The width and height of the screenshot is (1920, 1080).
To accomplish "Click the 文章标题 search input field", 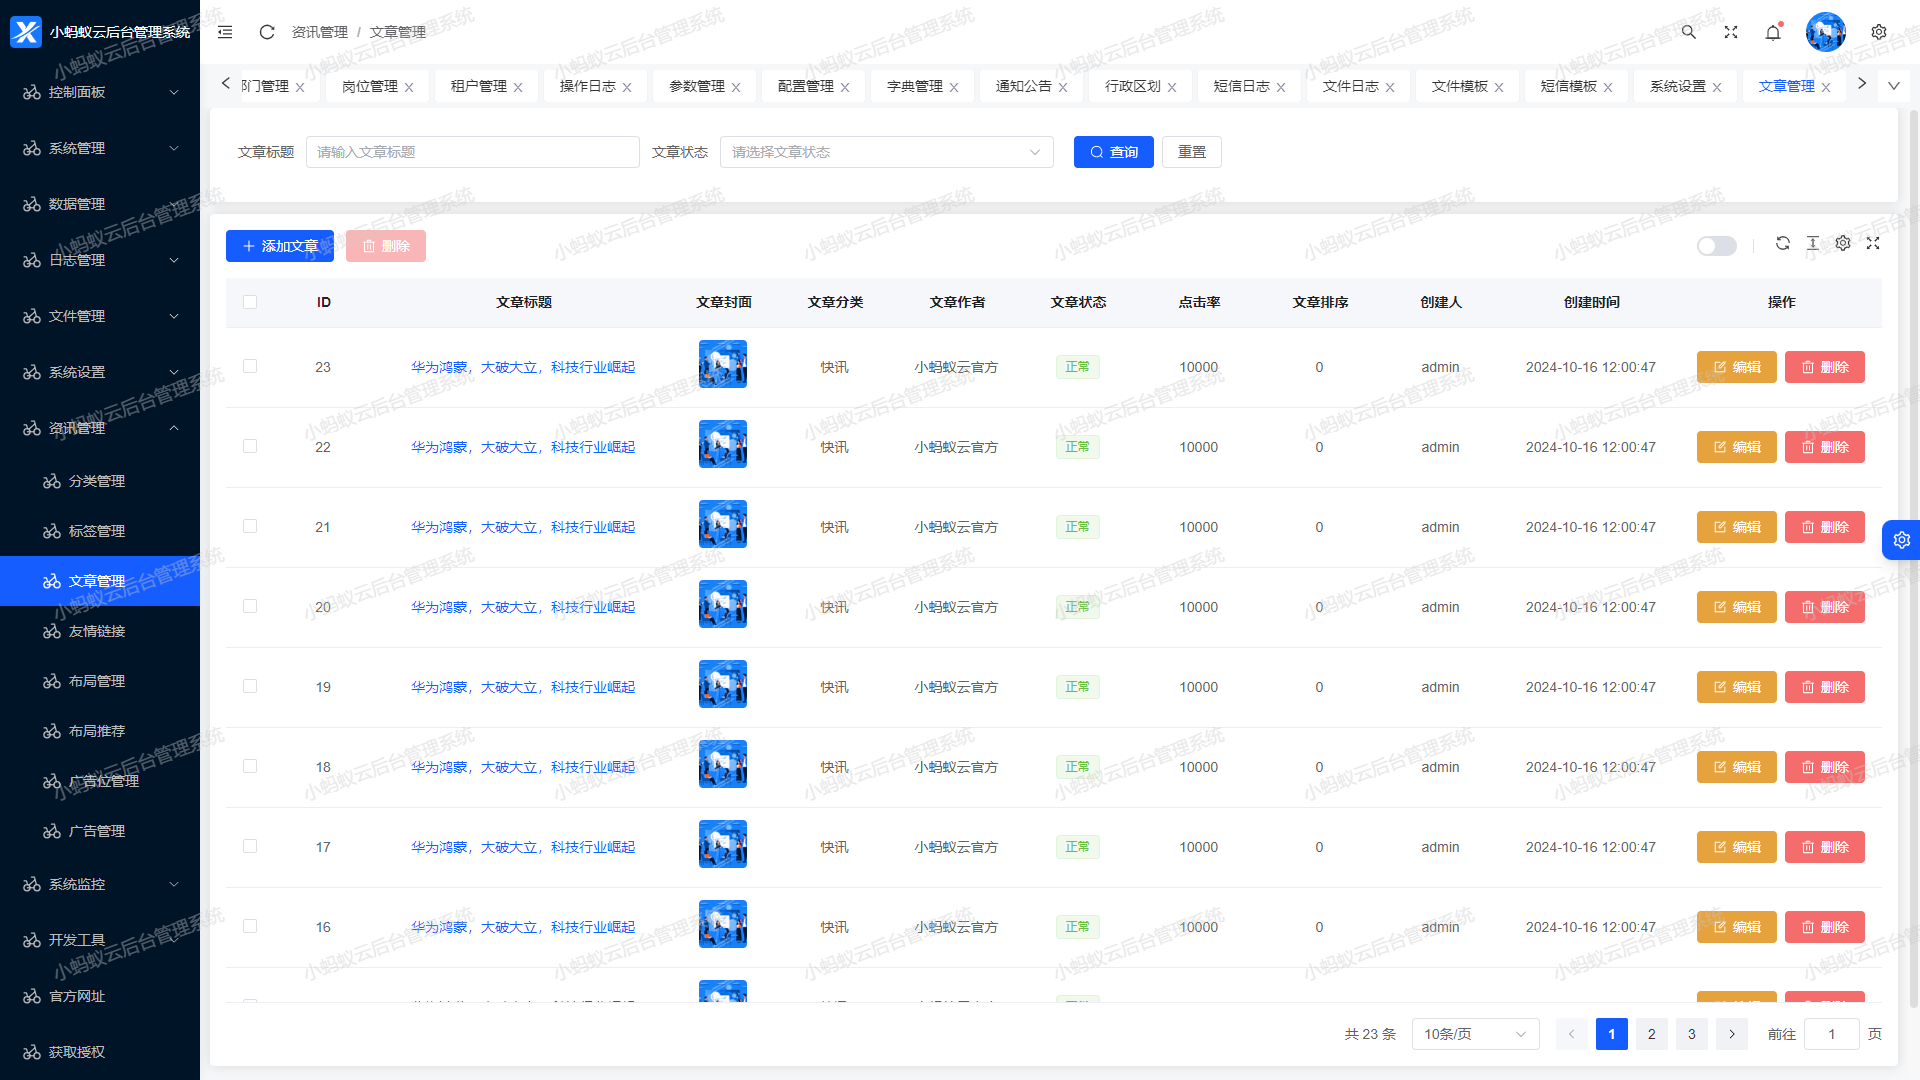I will 473,152.
